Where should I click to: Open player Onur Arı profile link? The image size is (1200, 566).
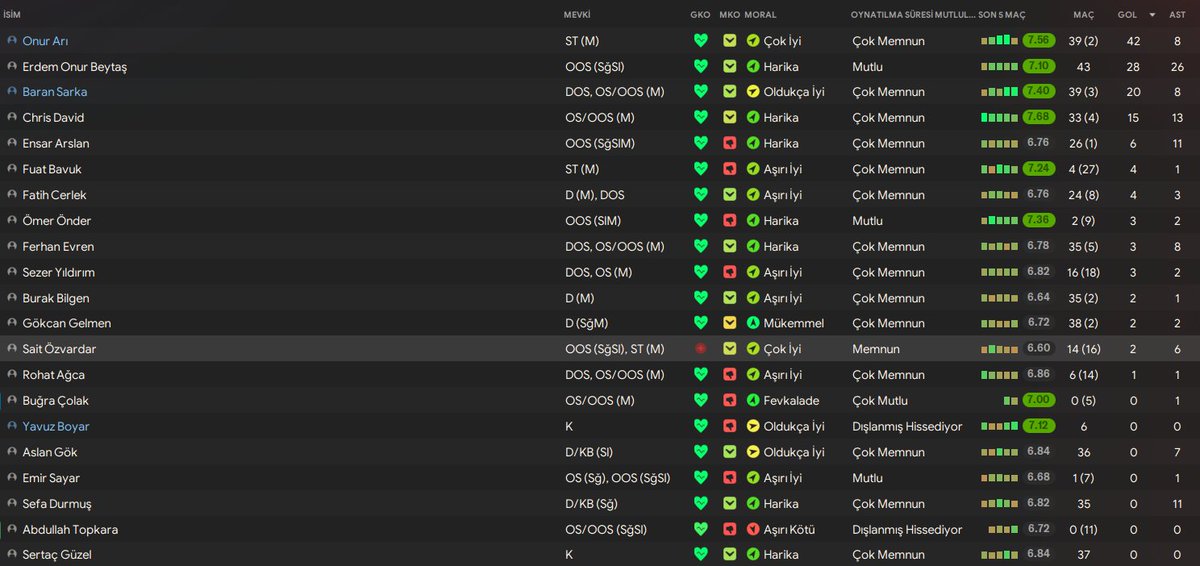click(45, 41)
